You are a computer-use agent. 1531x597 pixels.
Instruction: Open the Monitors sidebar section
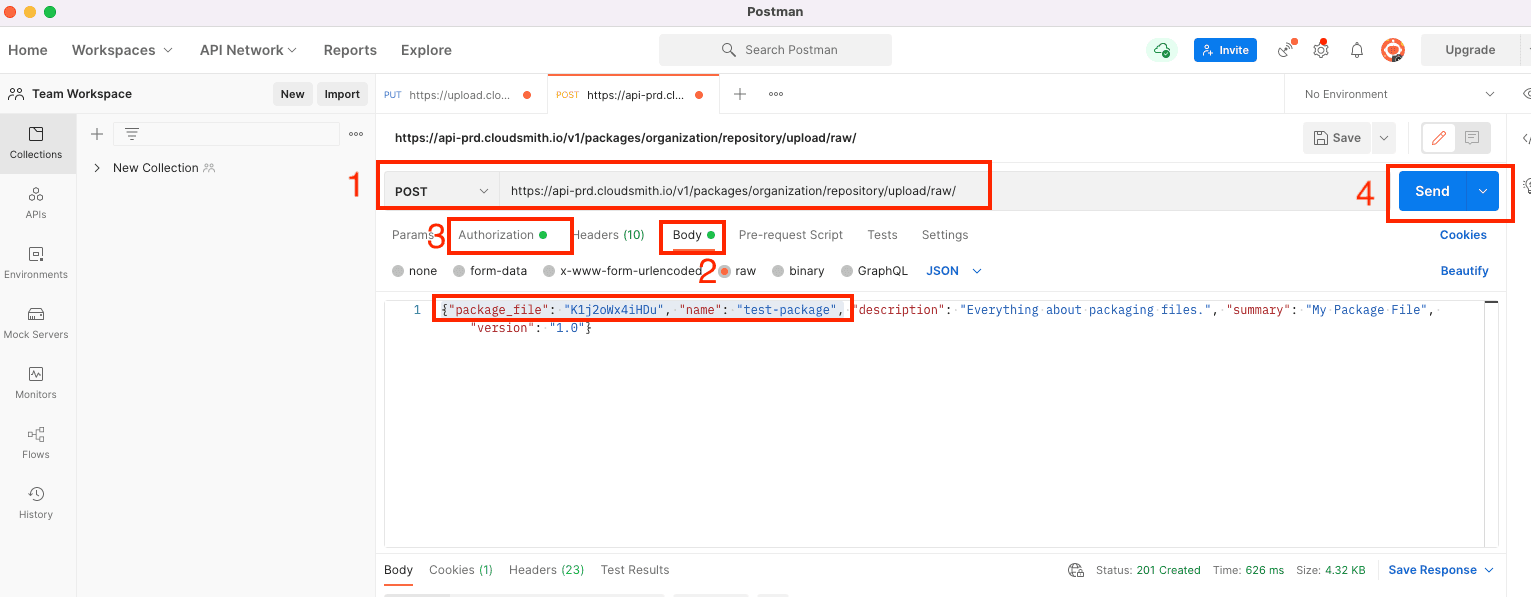(36, 383)
